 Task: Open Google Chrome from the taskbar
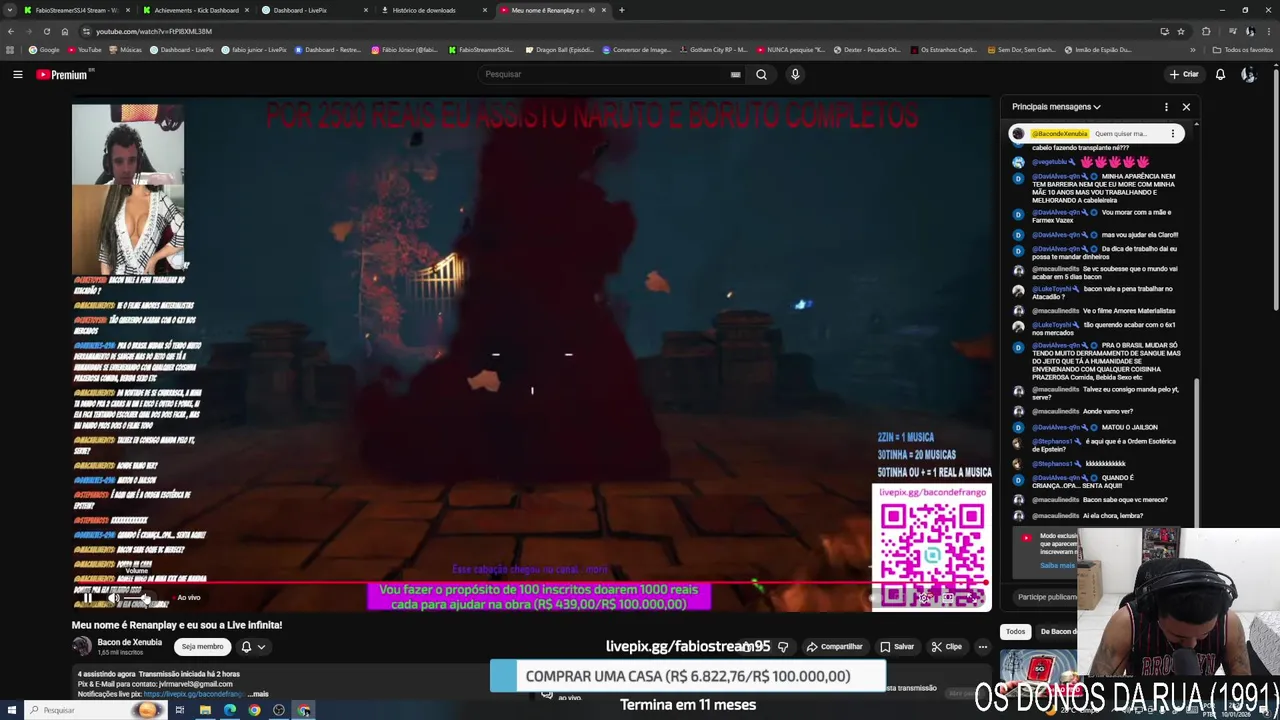tap(255, 710)
